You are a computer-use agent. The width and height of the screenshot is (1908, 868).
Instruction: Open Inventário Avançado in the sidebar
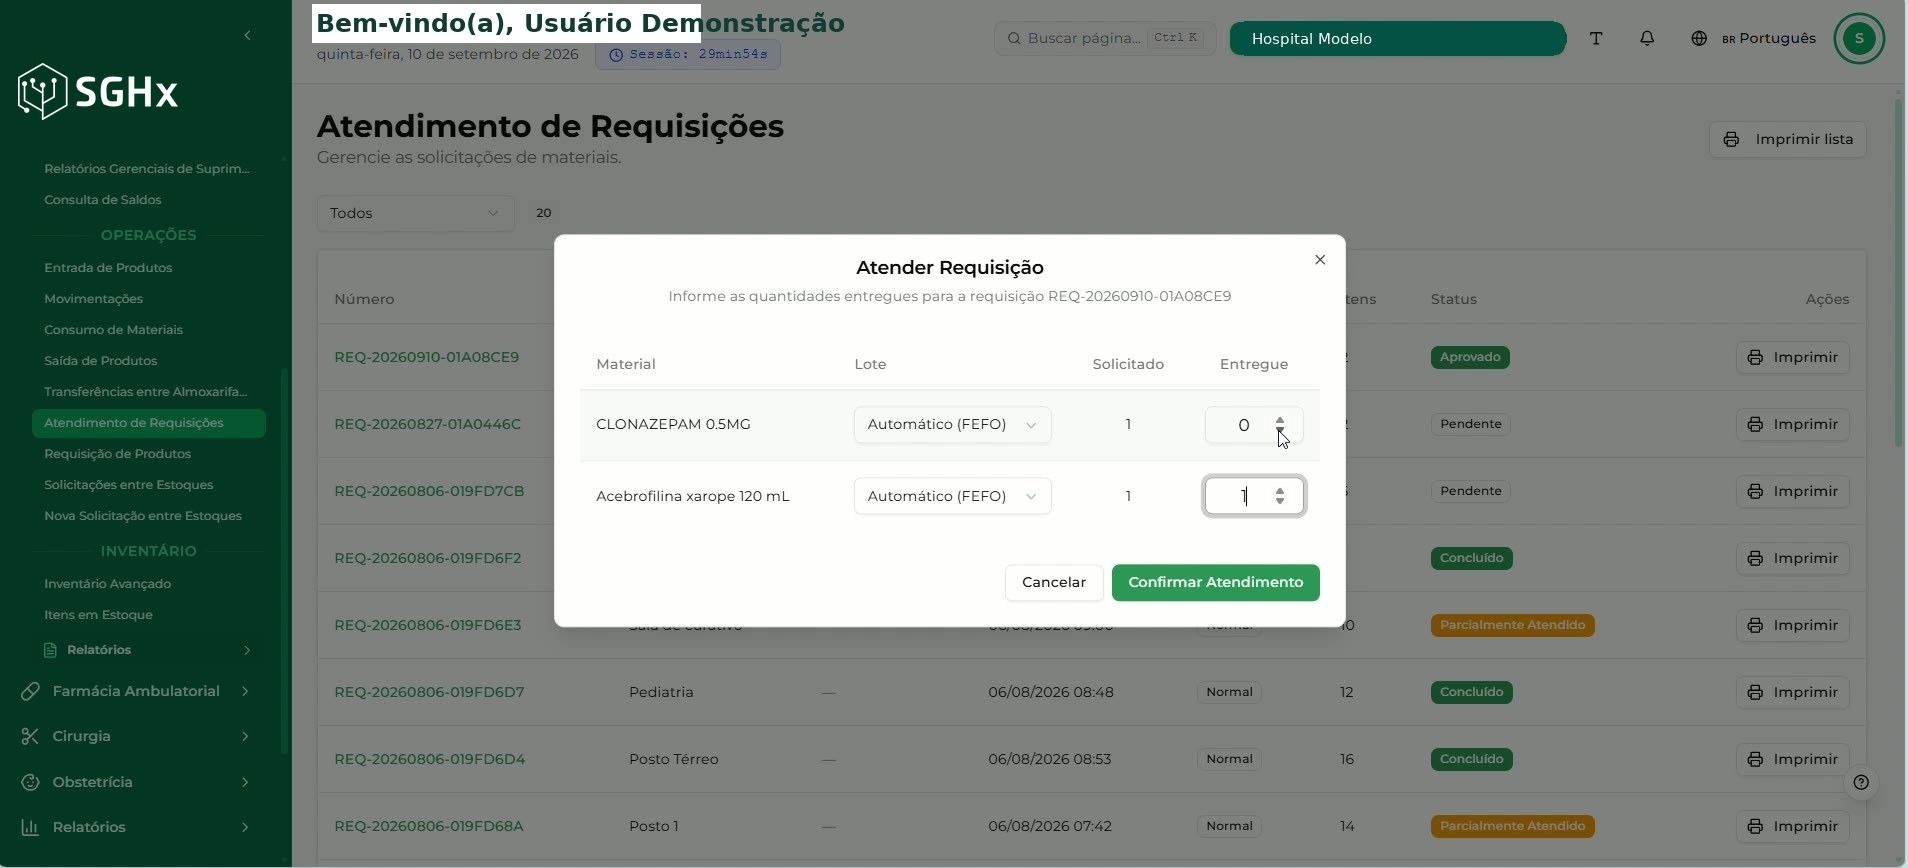click(108, 584)
